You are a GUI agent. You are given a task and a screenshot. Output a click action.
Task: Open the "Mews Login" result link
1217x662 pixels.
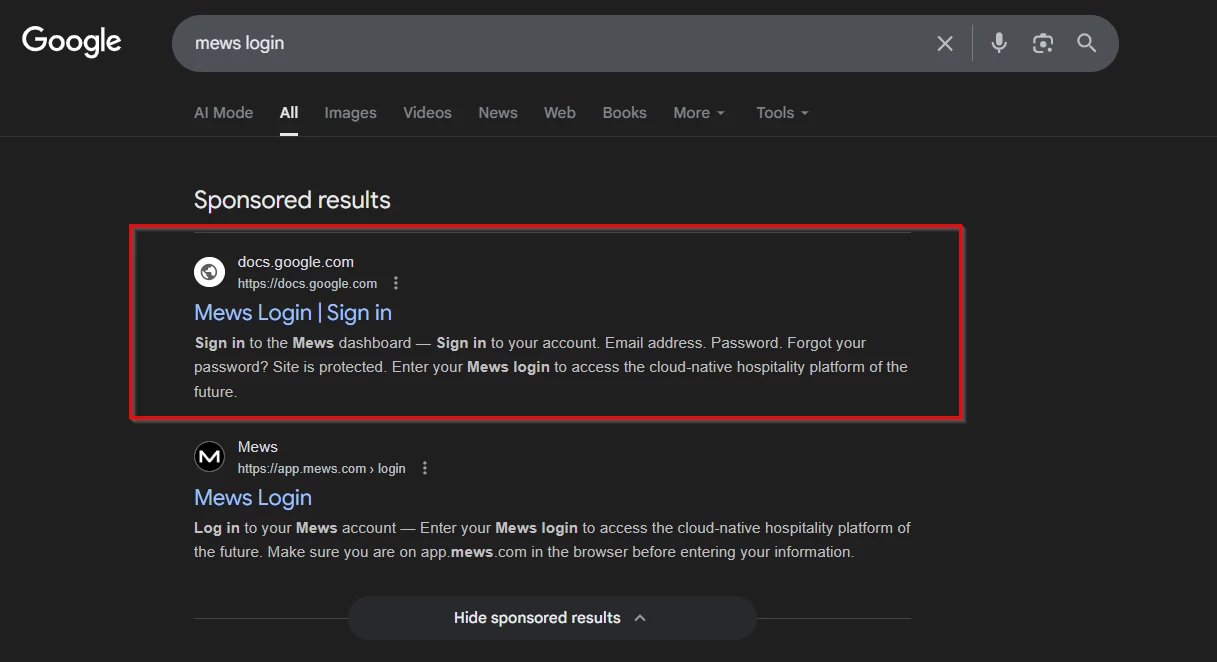252,498
